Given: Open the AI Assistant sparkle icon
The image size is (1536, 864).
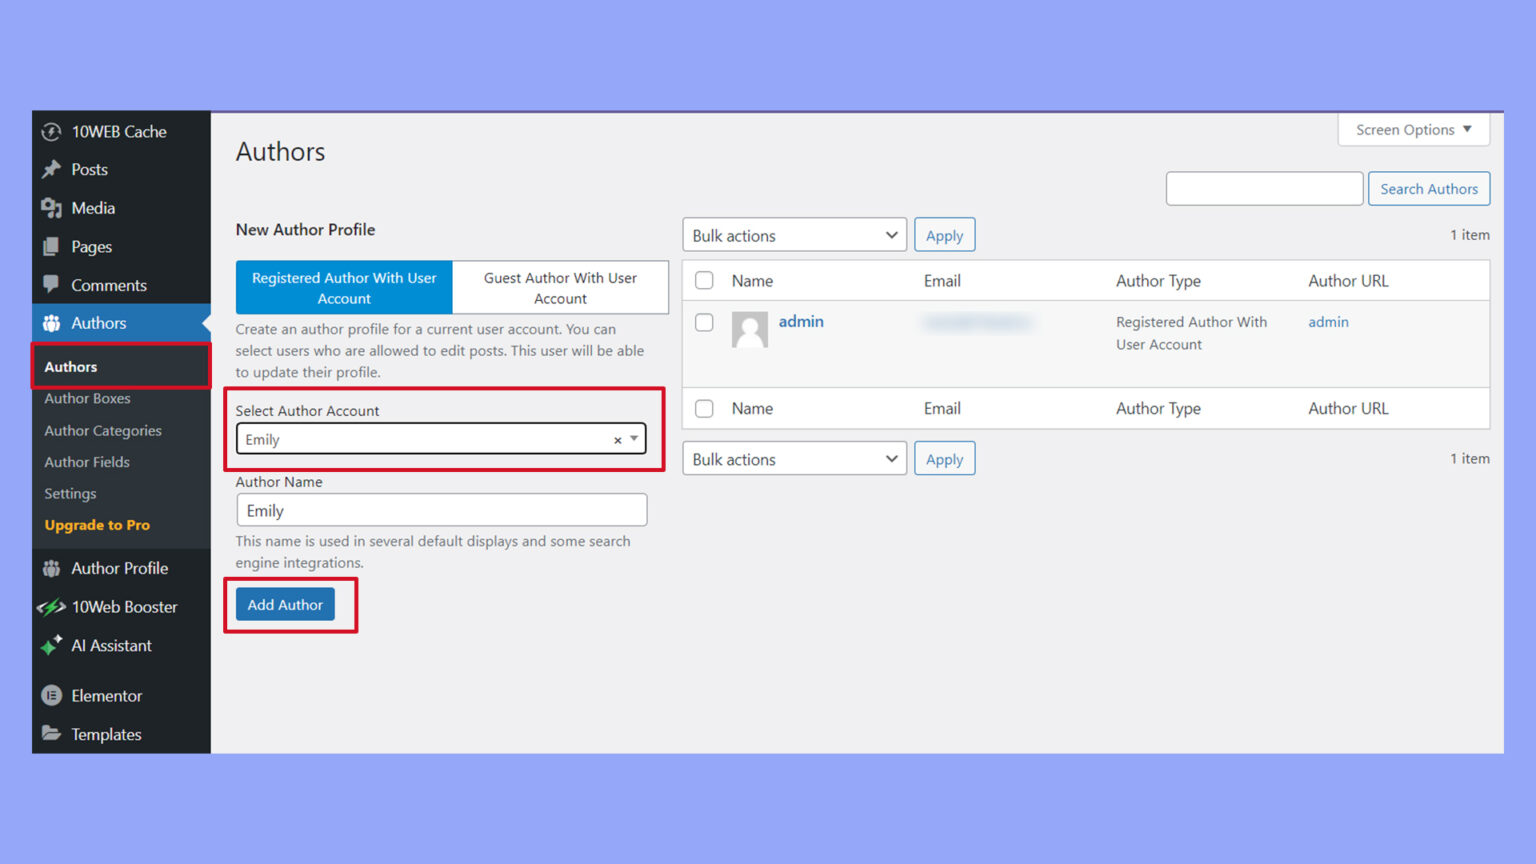Looking at the screenshot, I should click(54, 645).
